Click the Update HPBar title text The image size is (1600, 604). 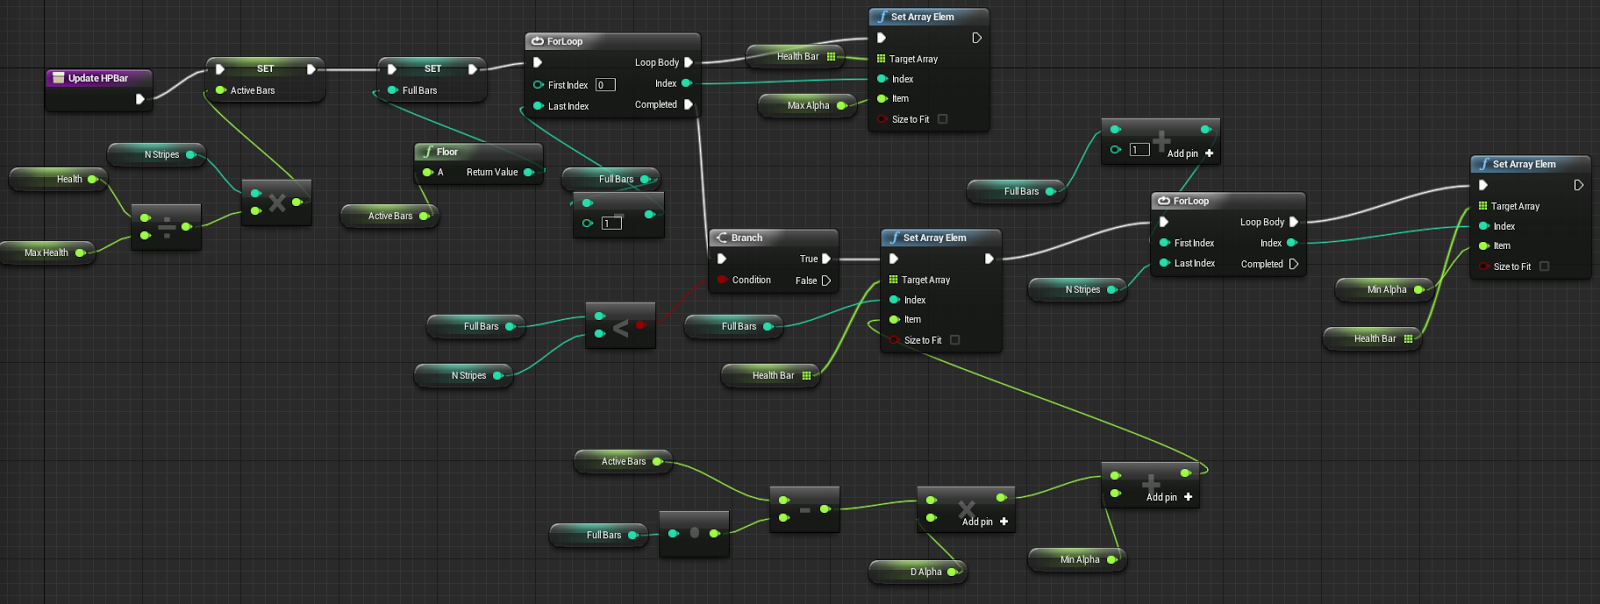pos(98,78)
